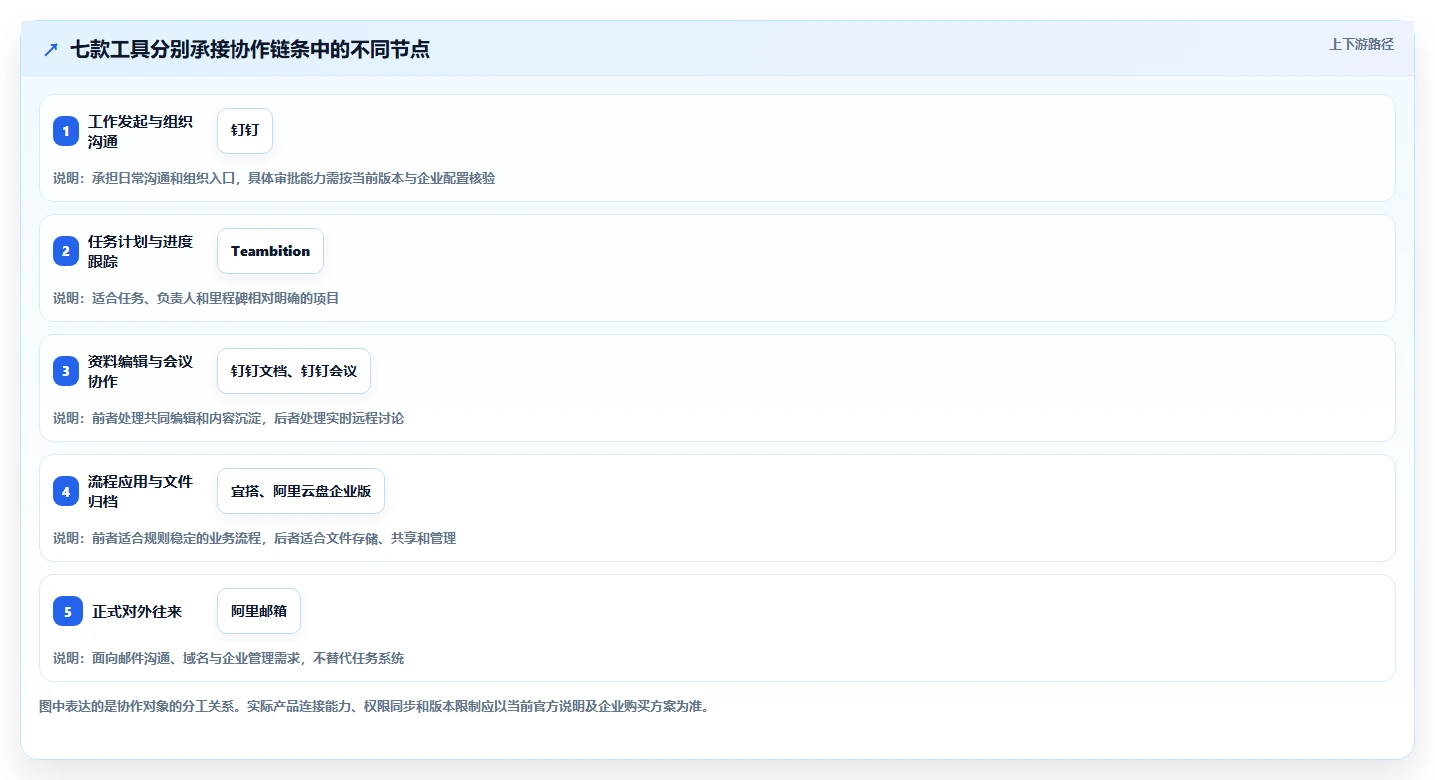This screenshot has width=1435, height=780.
Task: Click the step 5 number badge
Action: click(68, 611)
